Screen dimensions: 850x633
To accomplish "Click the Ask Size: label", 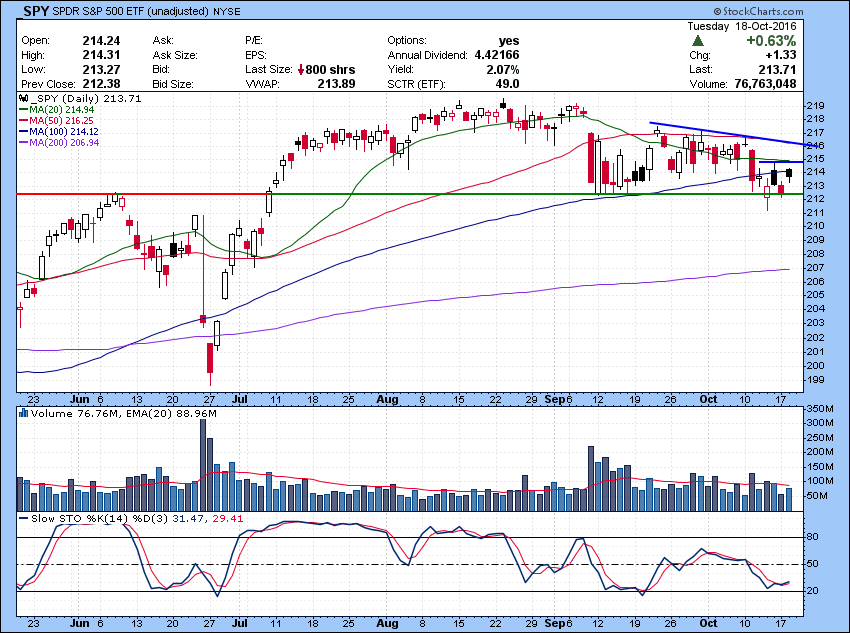I will click(175, 55).
